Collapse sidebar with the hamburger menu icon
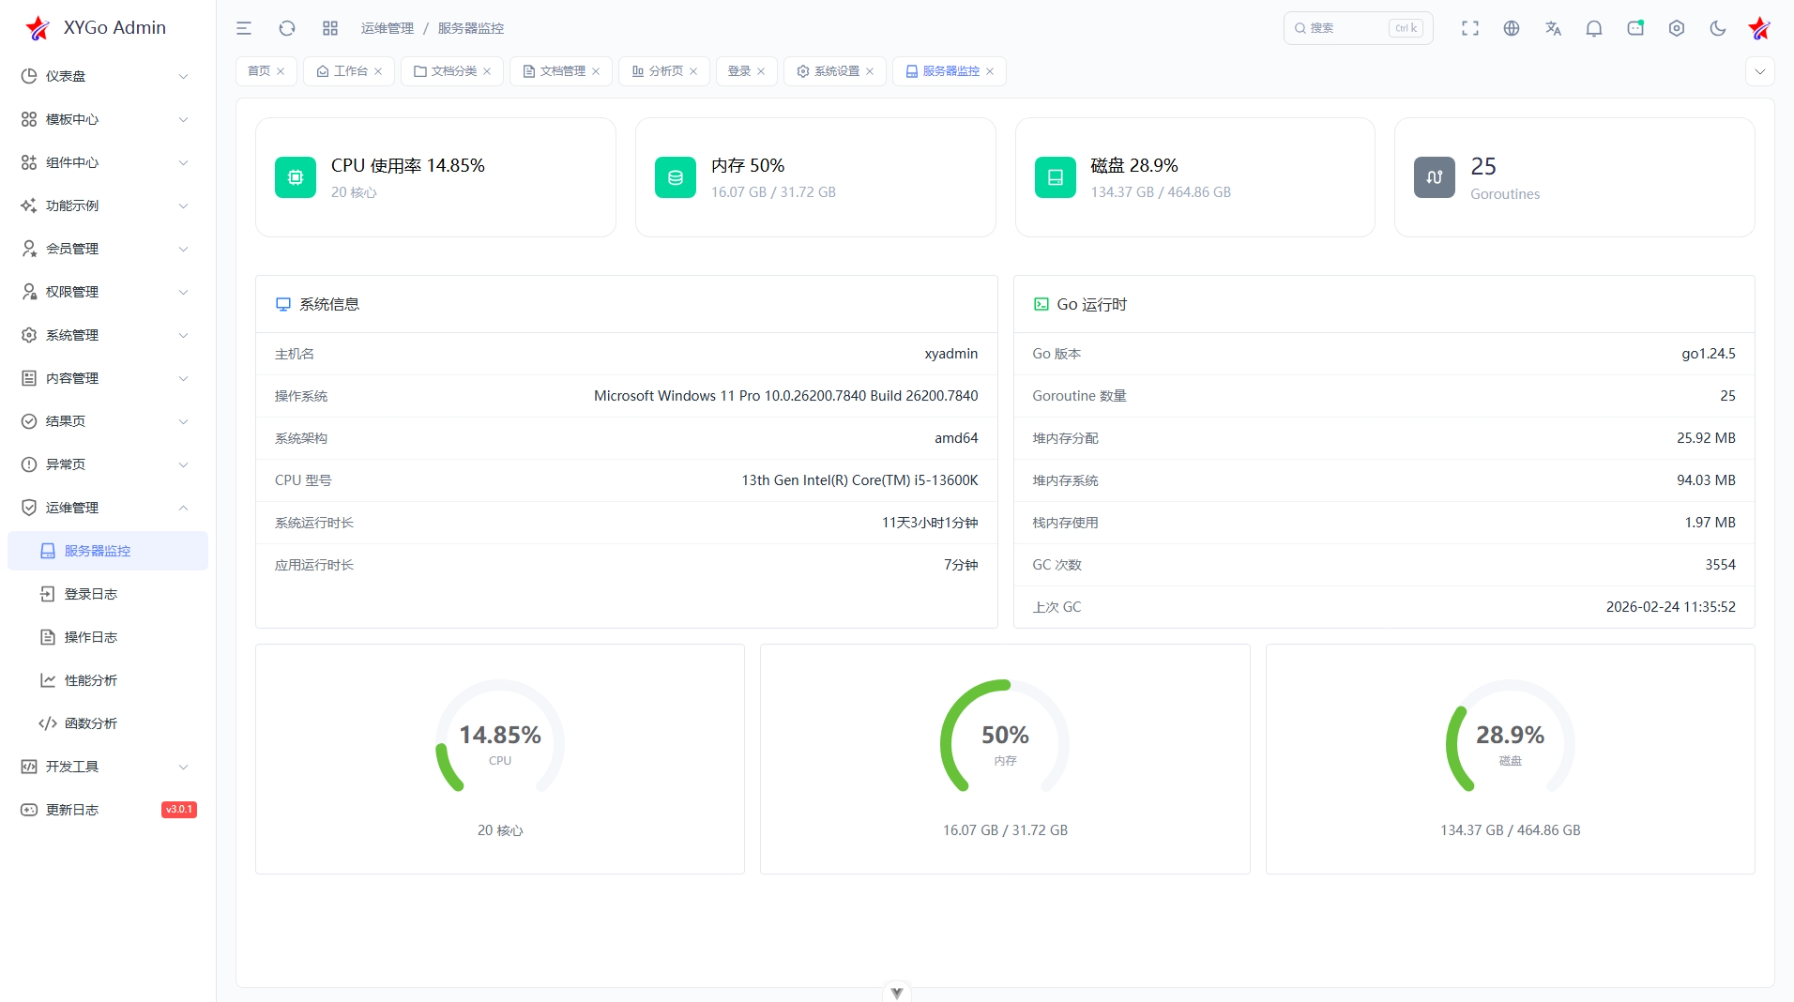Image resolution: width=1794 pixels, height=1002 pixels. point(244,28)
